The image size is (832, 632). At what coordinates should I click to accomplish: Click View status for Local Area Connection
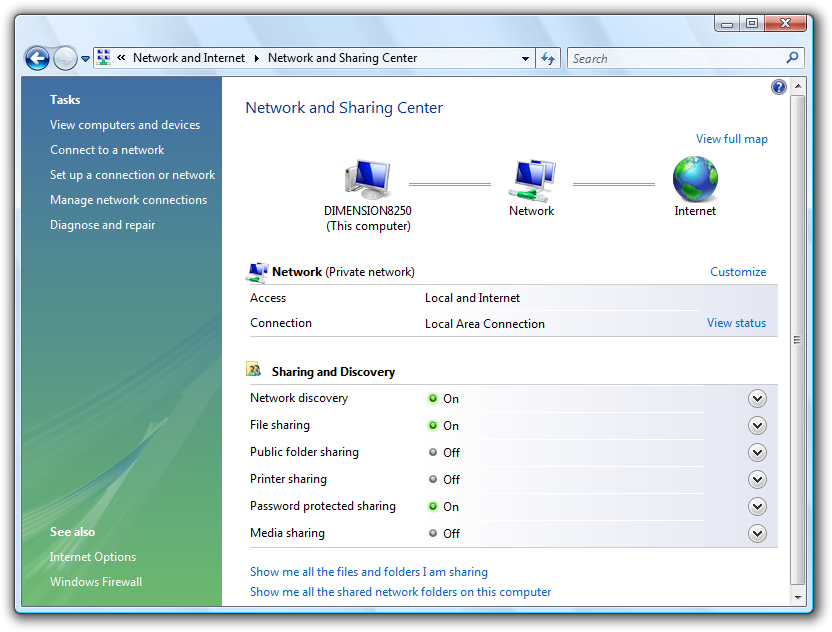click(736, 323)
